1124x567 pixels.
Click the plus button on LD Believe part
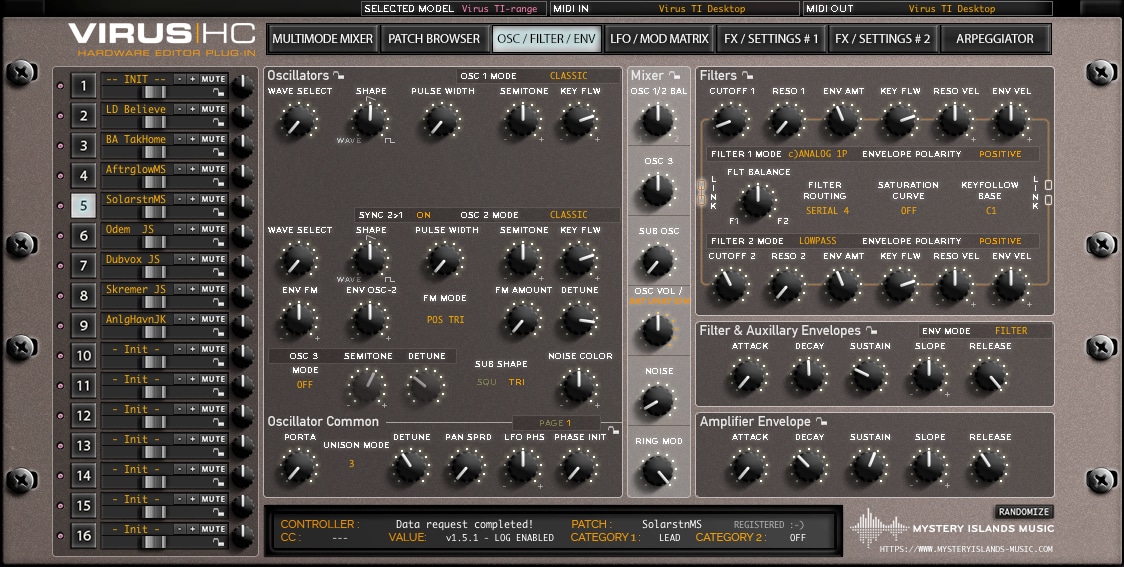pos(192,109)
